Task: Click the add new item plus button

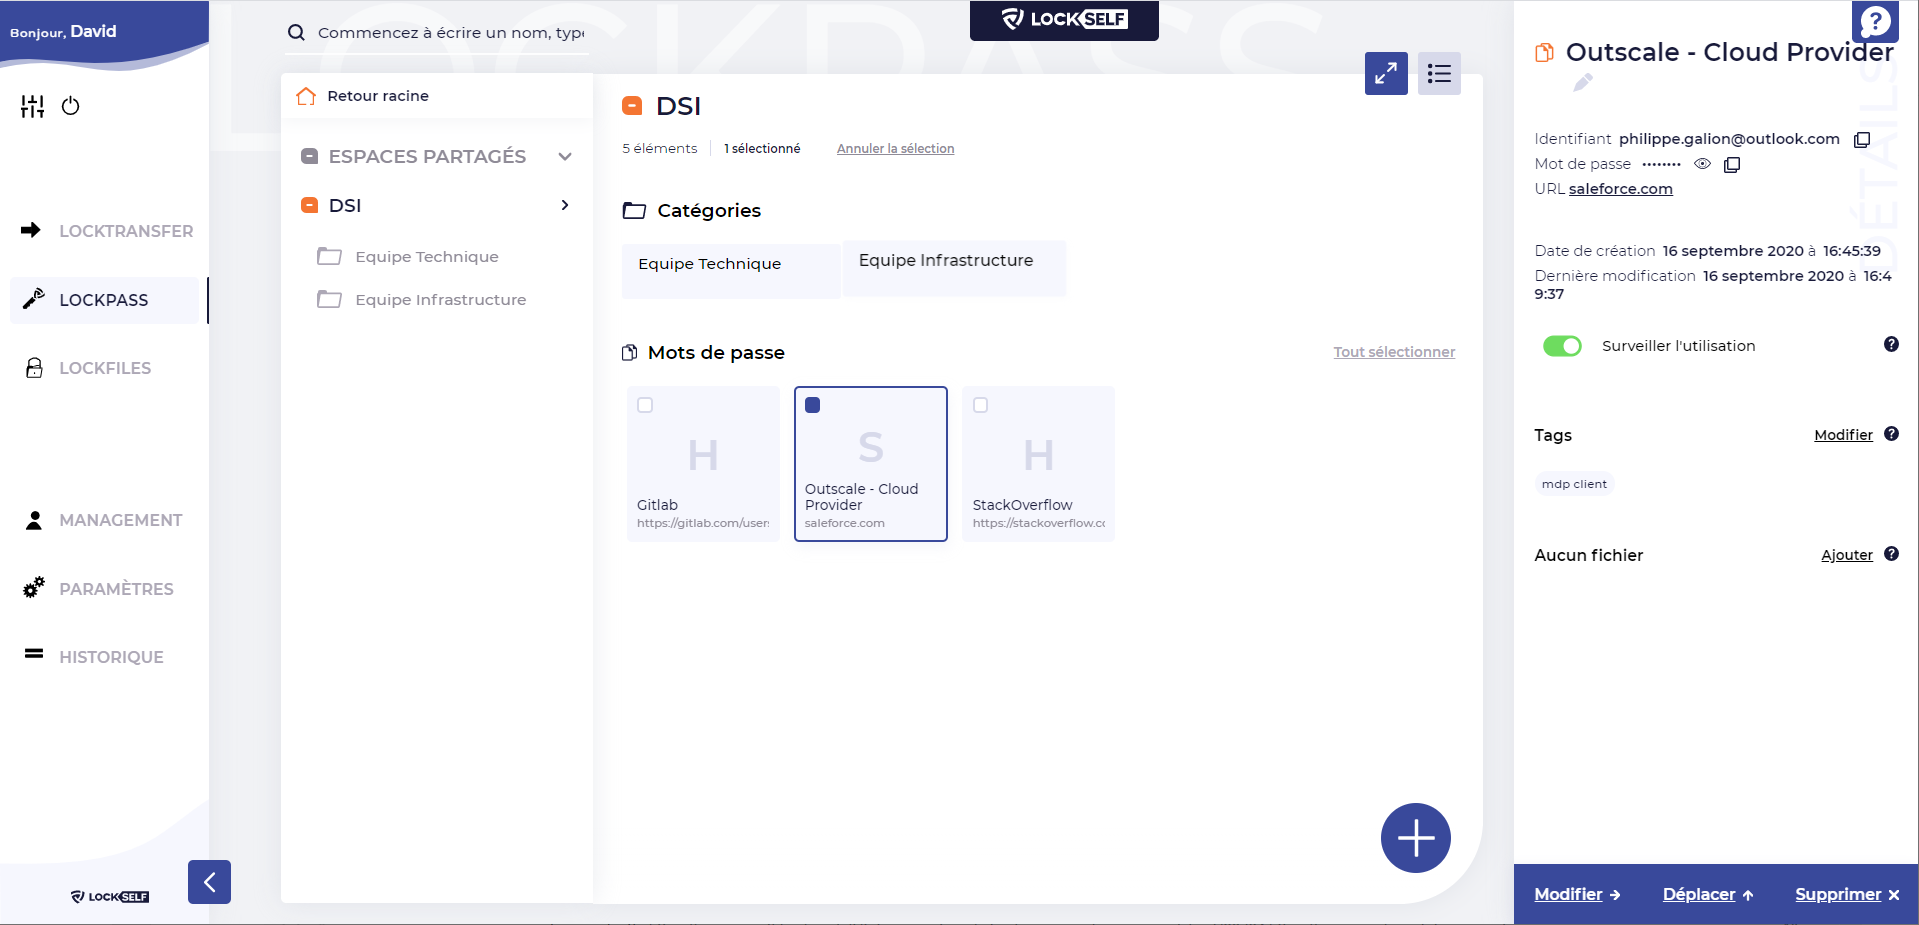Action: pos(1416,838)
